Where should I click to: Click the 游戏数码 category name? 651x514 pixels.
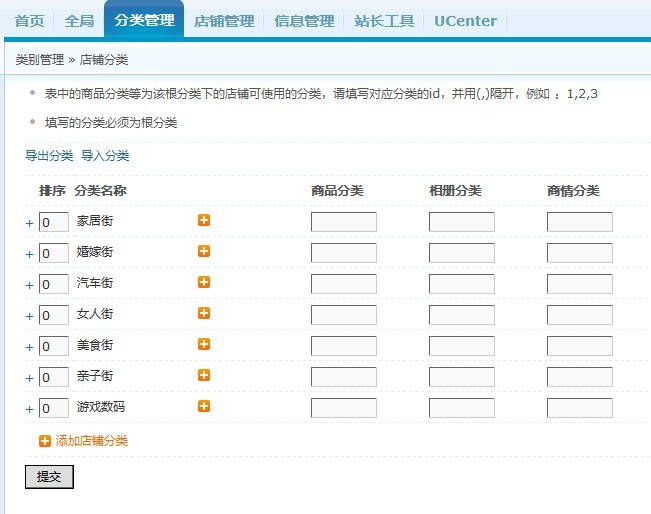point(101,406)
